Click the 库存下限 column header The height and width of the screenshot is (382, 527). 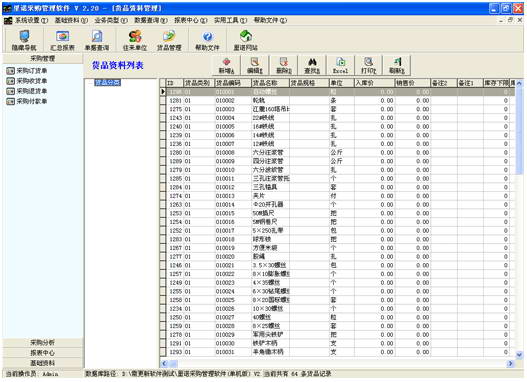pyautogui.click(x=496, y=83)
